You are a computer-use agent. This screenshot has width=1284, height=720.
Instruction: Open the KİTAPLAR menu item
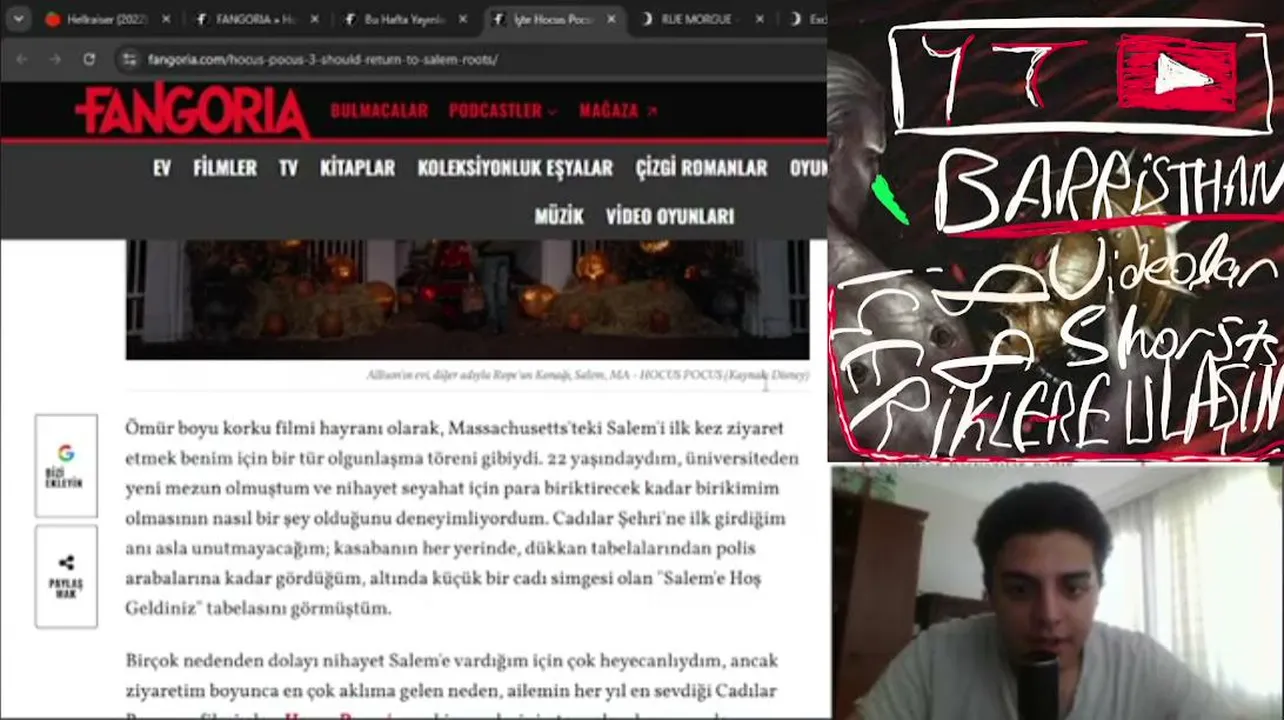click(357, 168)
